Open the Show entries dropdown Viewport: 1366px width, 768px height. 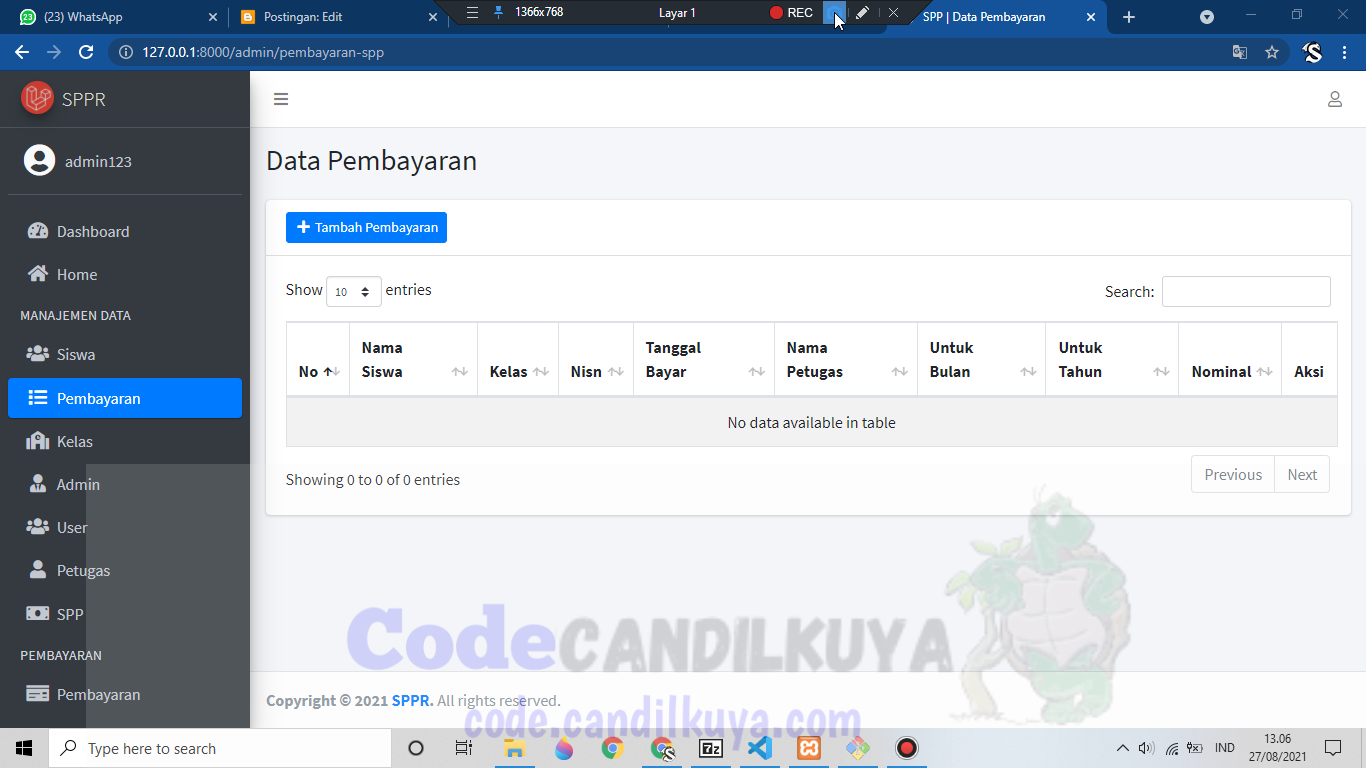pyautogui.click(x=353, y=291)
